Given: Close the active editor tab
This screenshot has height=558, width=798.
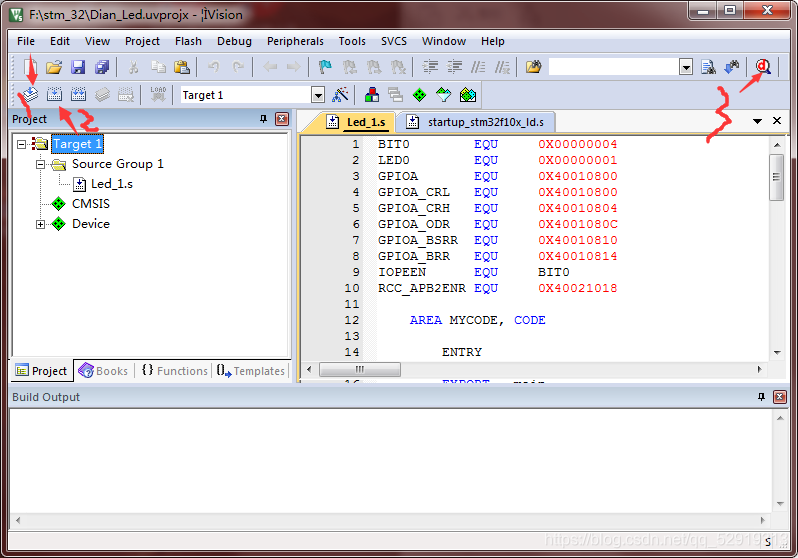Looking at the screenshot, I should click(777, 121).
